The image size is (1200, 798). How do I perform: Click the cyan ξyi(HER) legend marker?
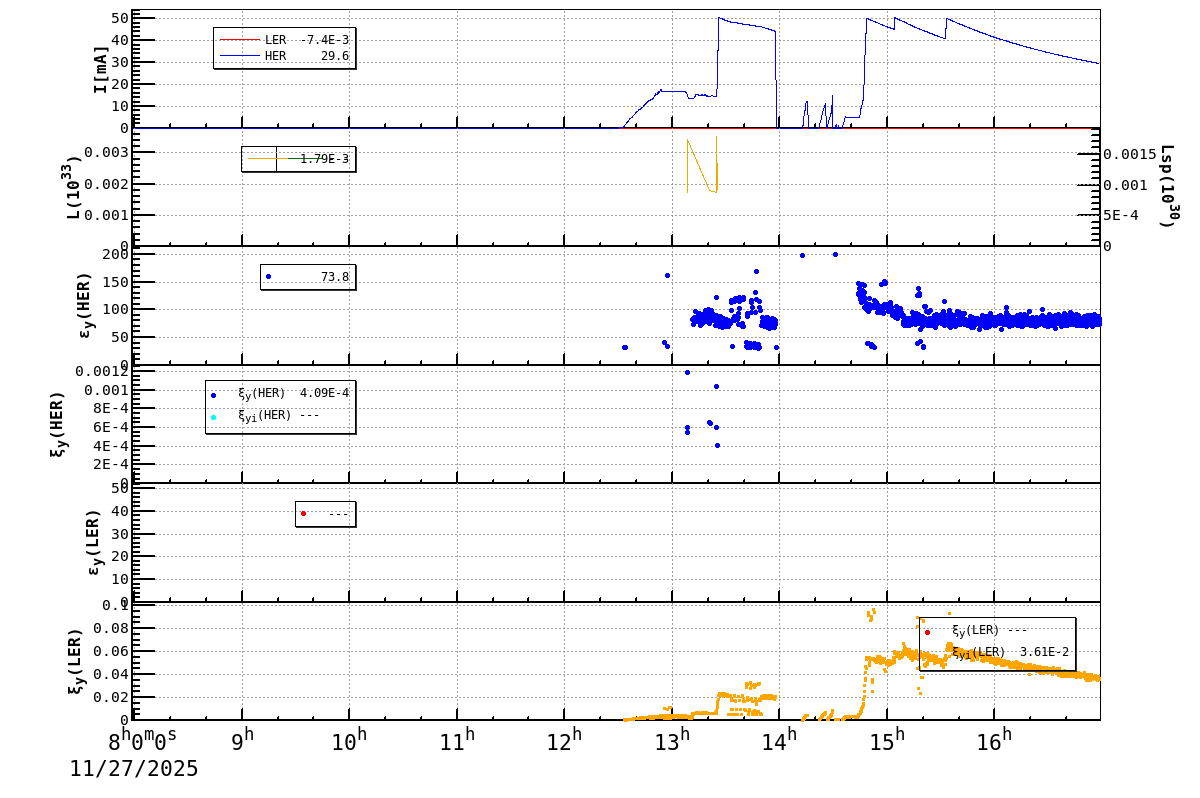click(x=215, y=417)
